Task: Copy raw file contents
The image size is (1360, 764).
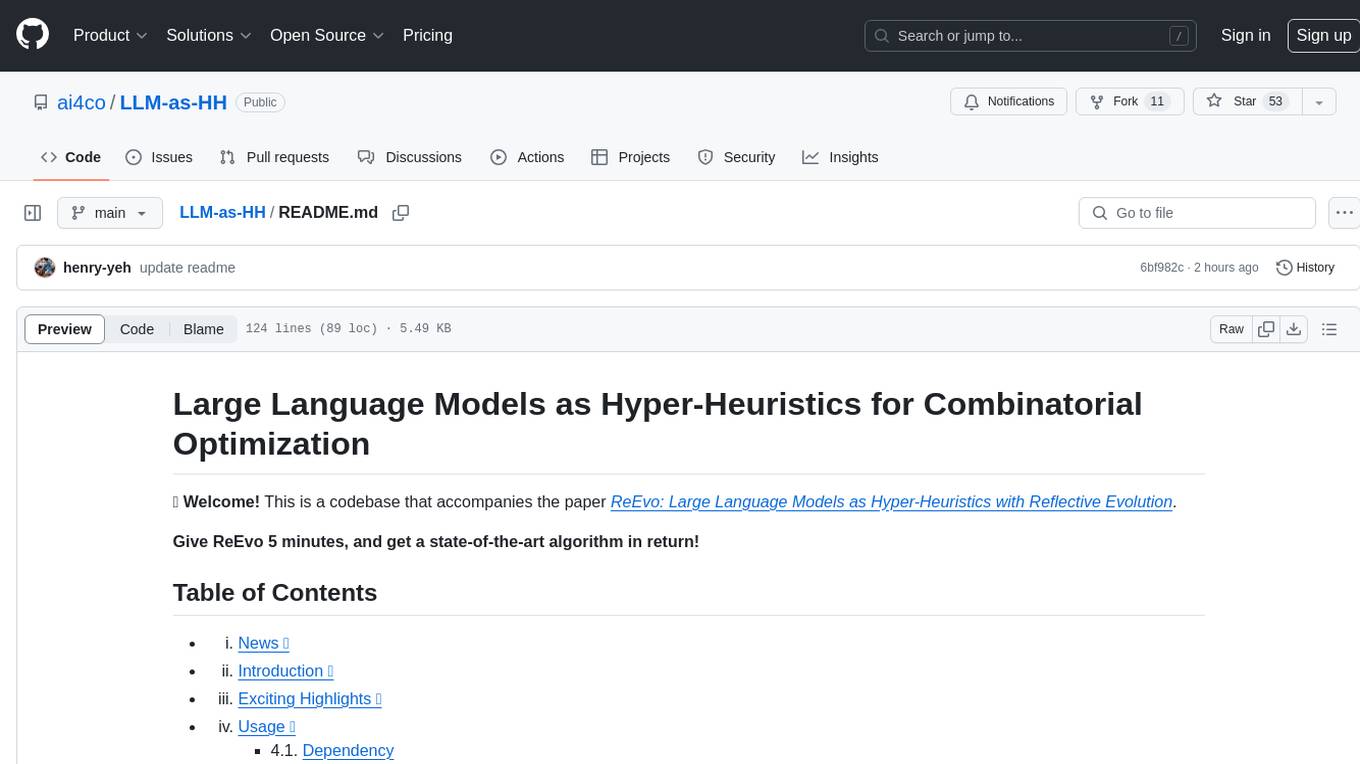Action: click(1267, 329)
